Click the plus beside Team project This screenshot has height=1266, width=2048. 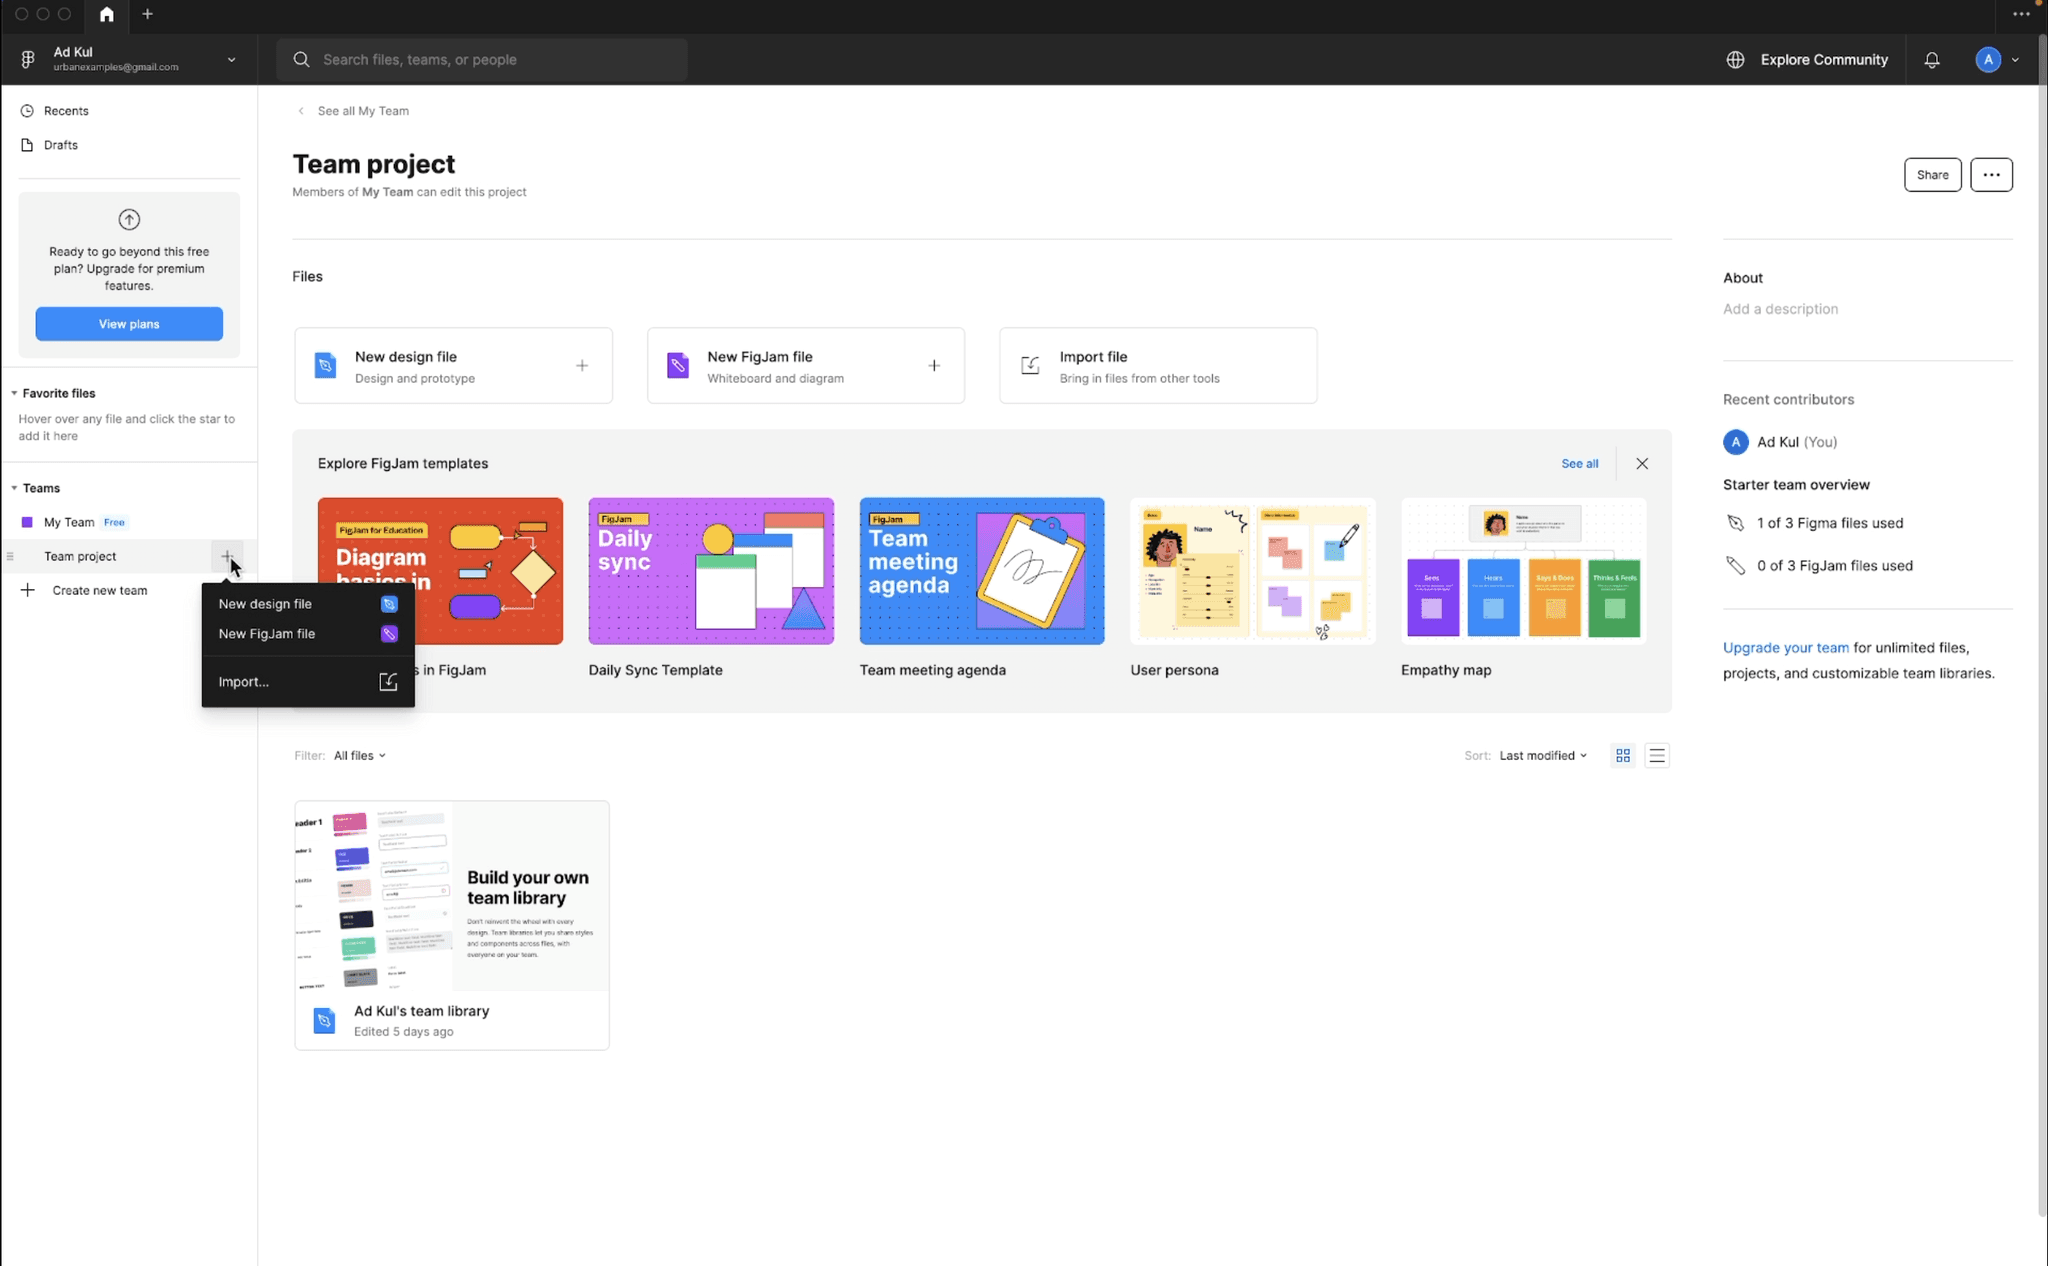point(227,555)
